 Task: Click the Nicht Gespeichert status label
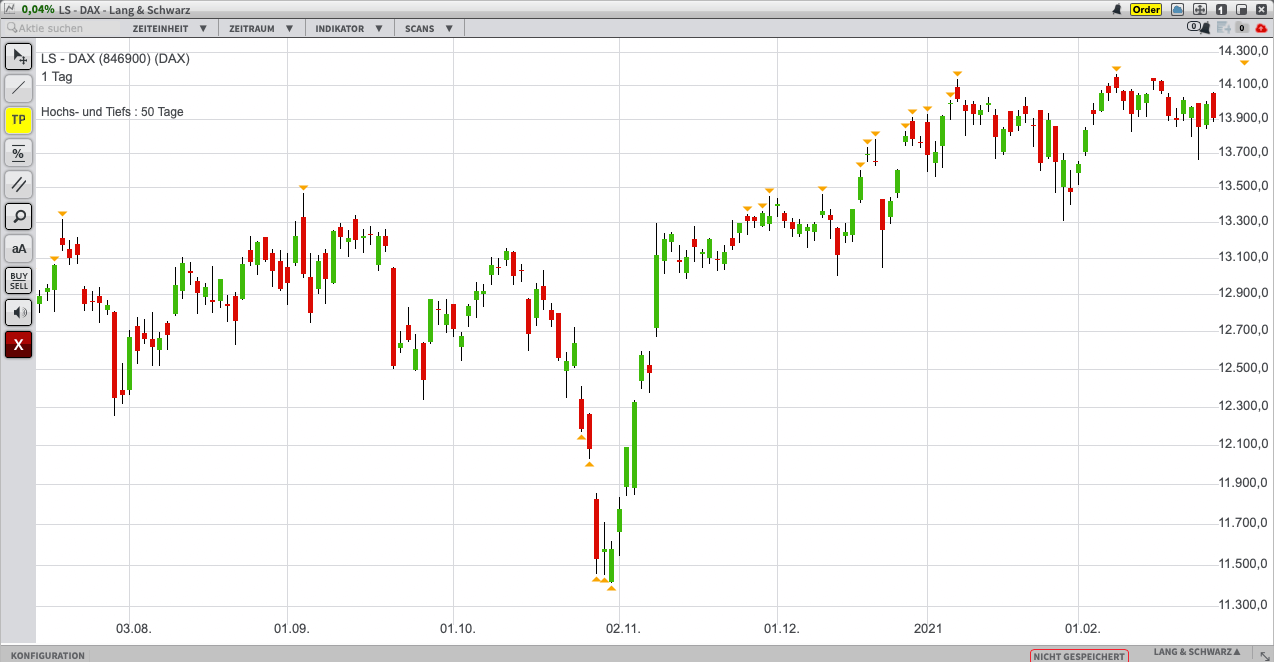point(1079,656)
